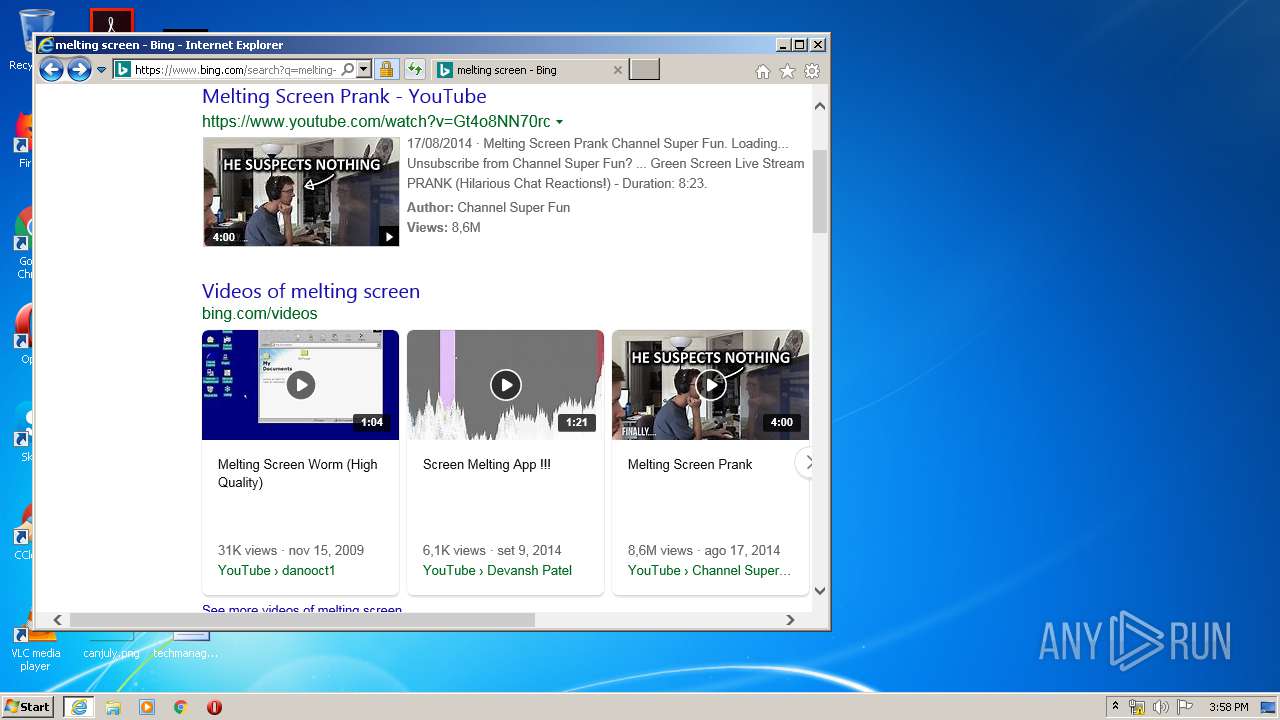Play the 'He Suspects Nothing' 4:00 result thumbnail

(x=301, y=192)
